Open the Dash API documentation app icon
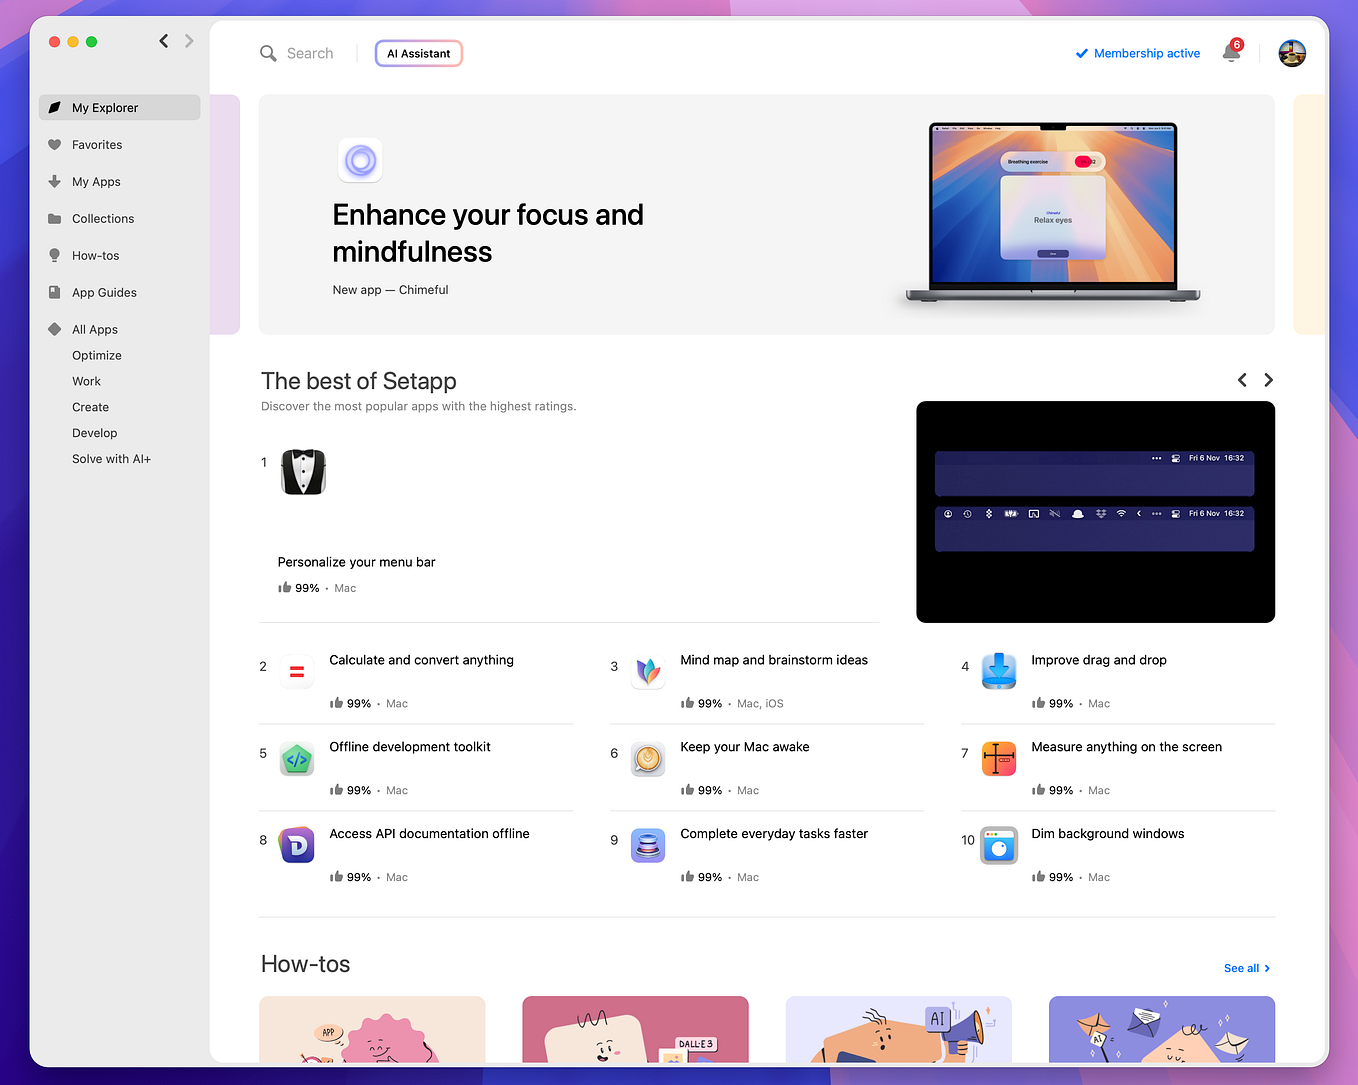Screen dimensions: 1358x1085 click(297, 846)
